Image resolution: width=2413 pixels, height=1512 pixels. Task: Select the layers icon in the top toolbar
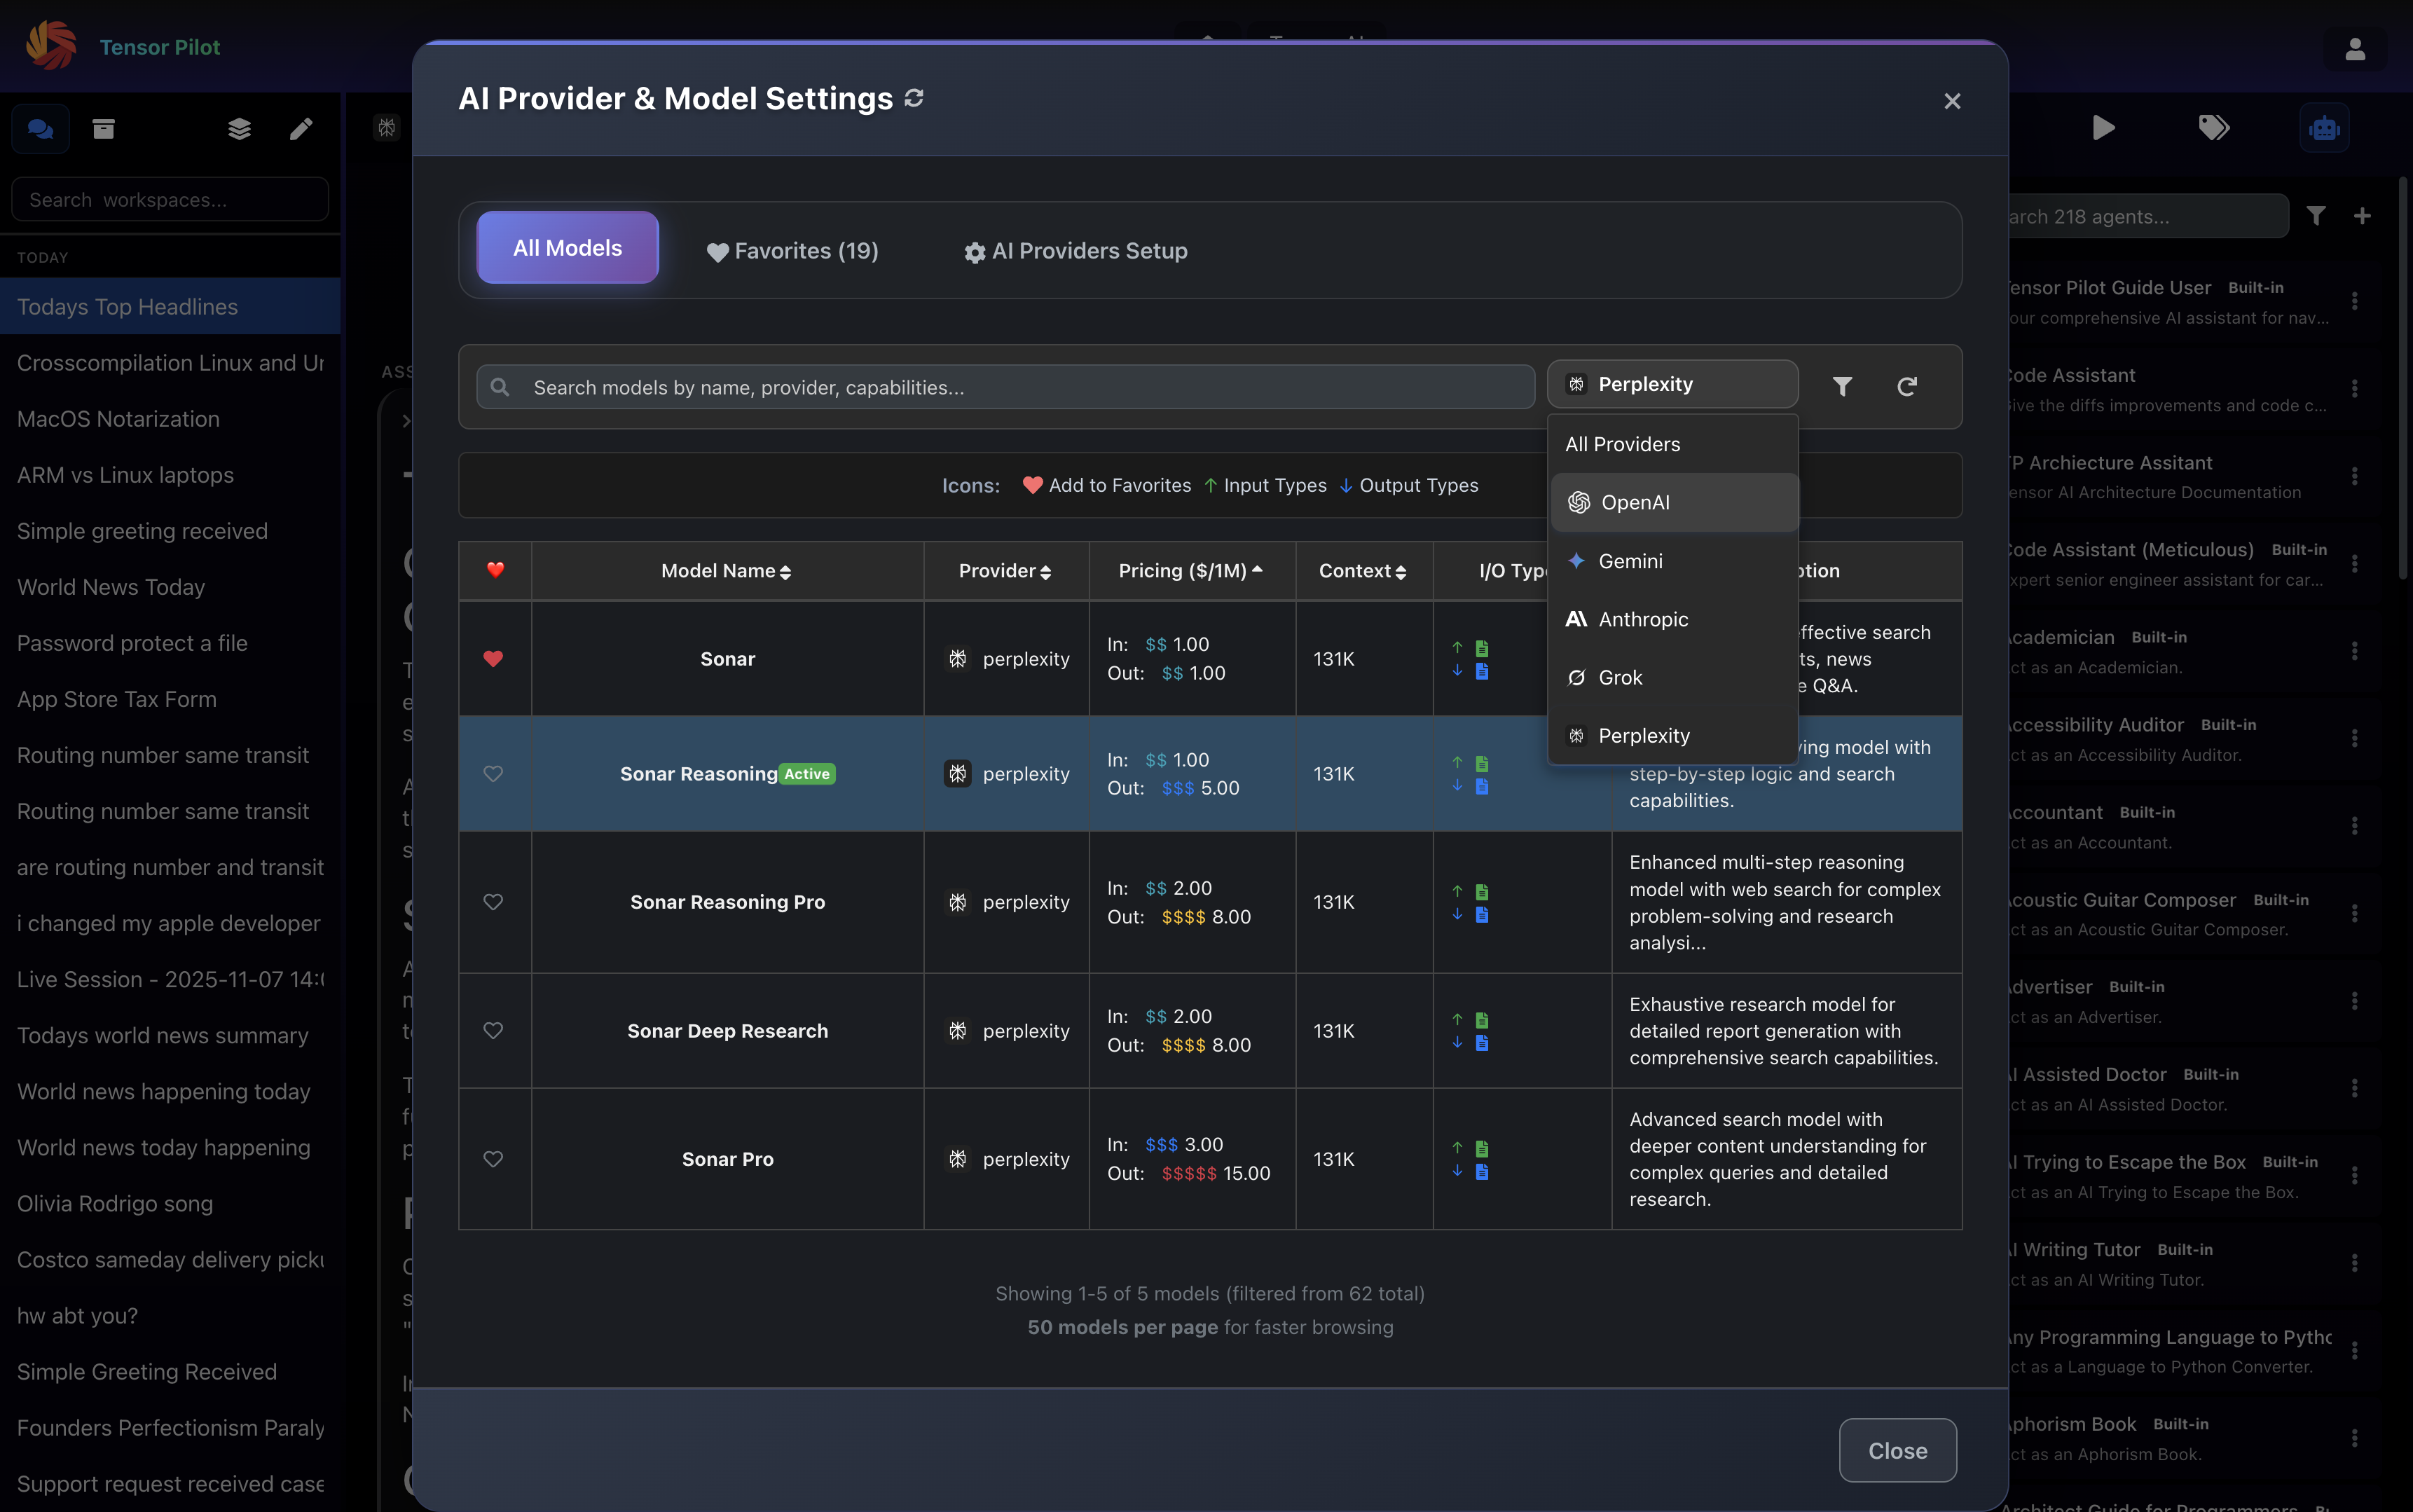point(239,128)
